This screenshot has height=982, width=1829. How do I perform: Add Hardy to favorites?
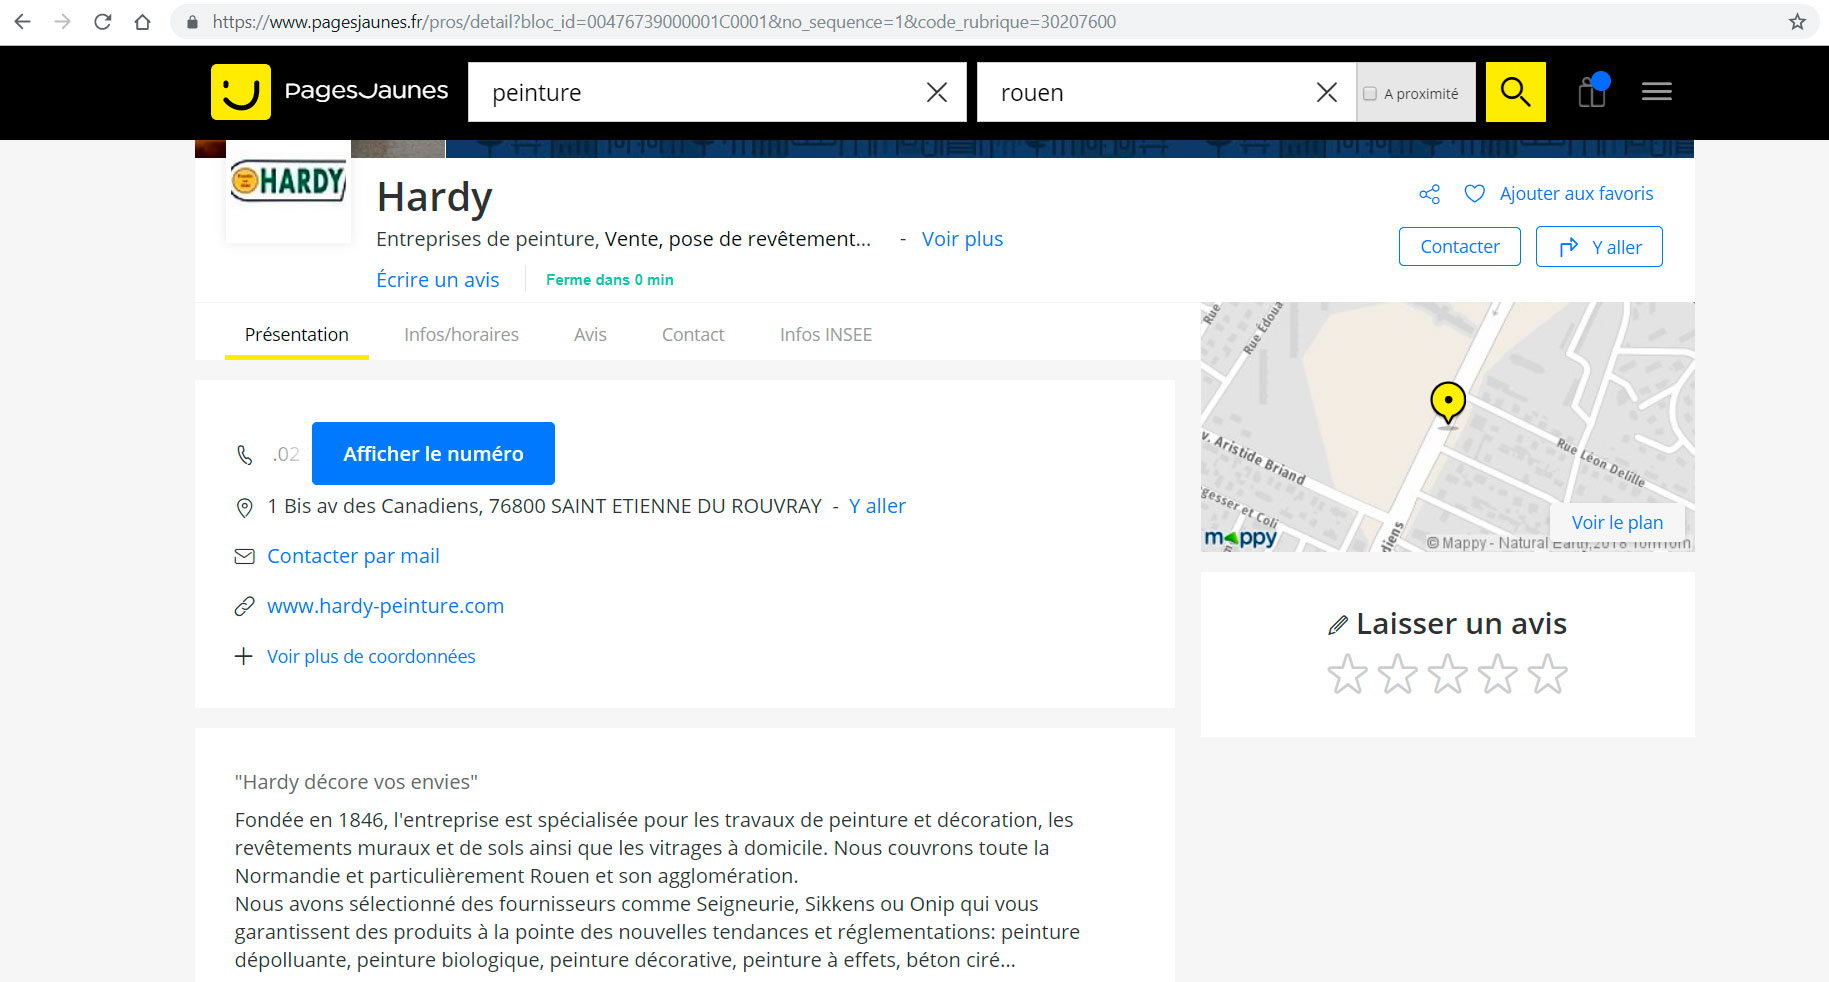tap(1558, 194)
